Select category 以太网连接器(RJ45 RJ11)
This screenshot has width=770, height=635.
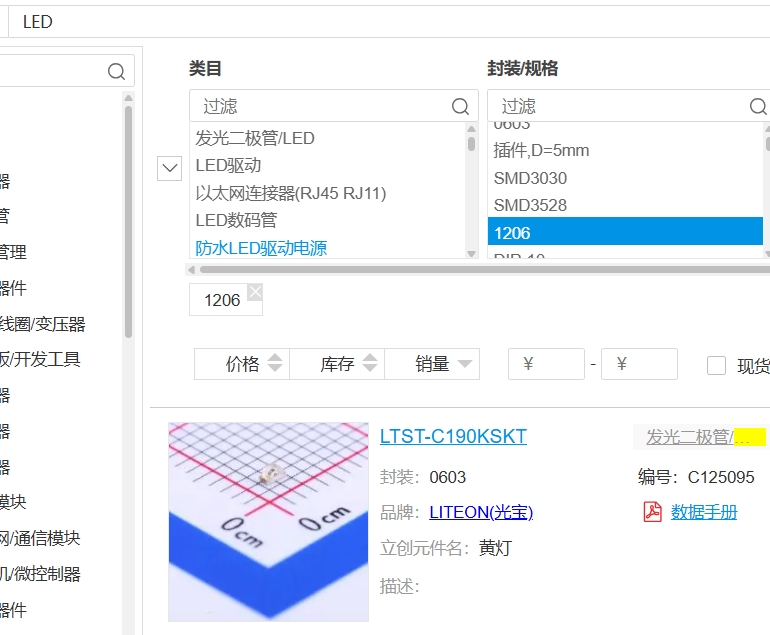pyautogui.click(x=291, y=193)
